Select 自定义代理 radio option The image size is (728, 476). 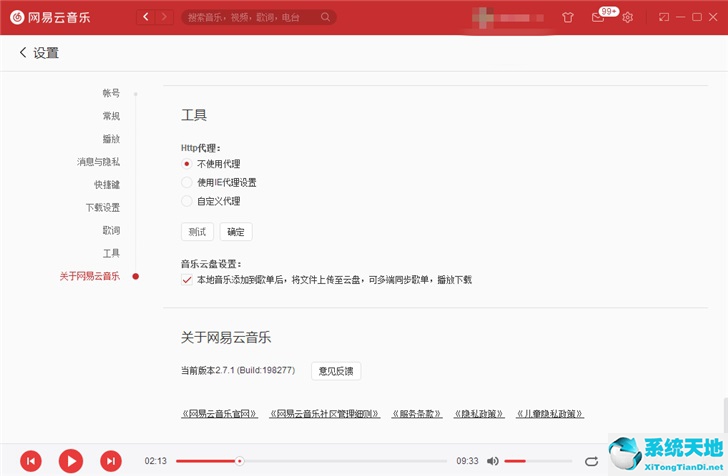coord(187,201)
